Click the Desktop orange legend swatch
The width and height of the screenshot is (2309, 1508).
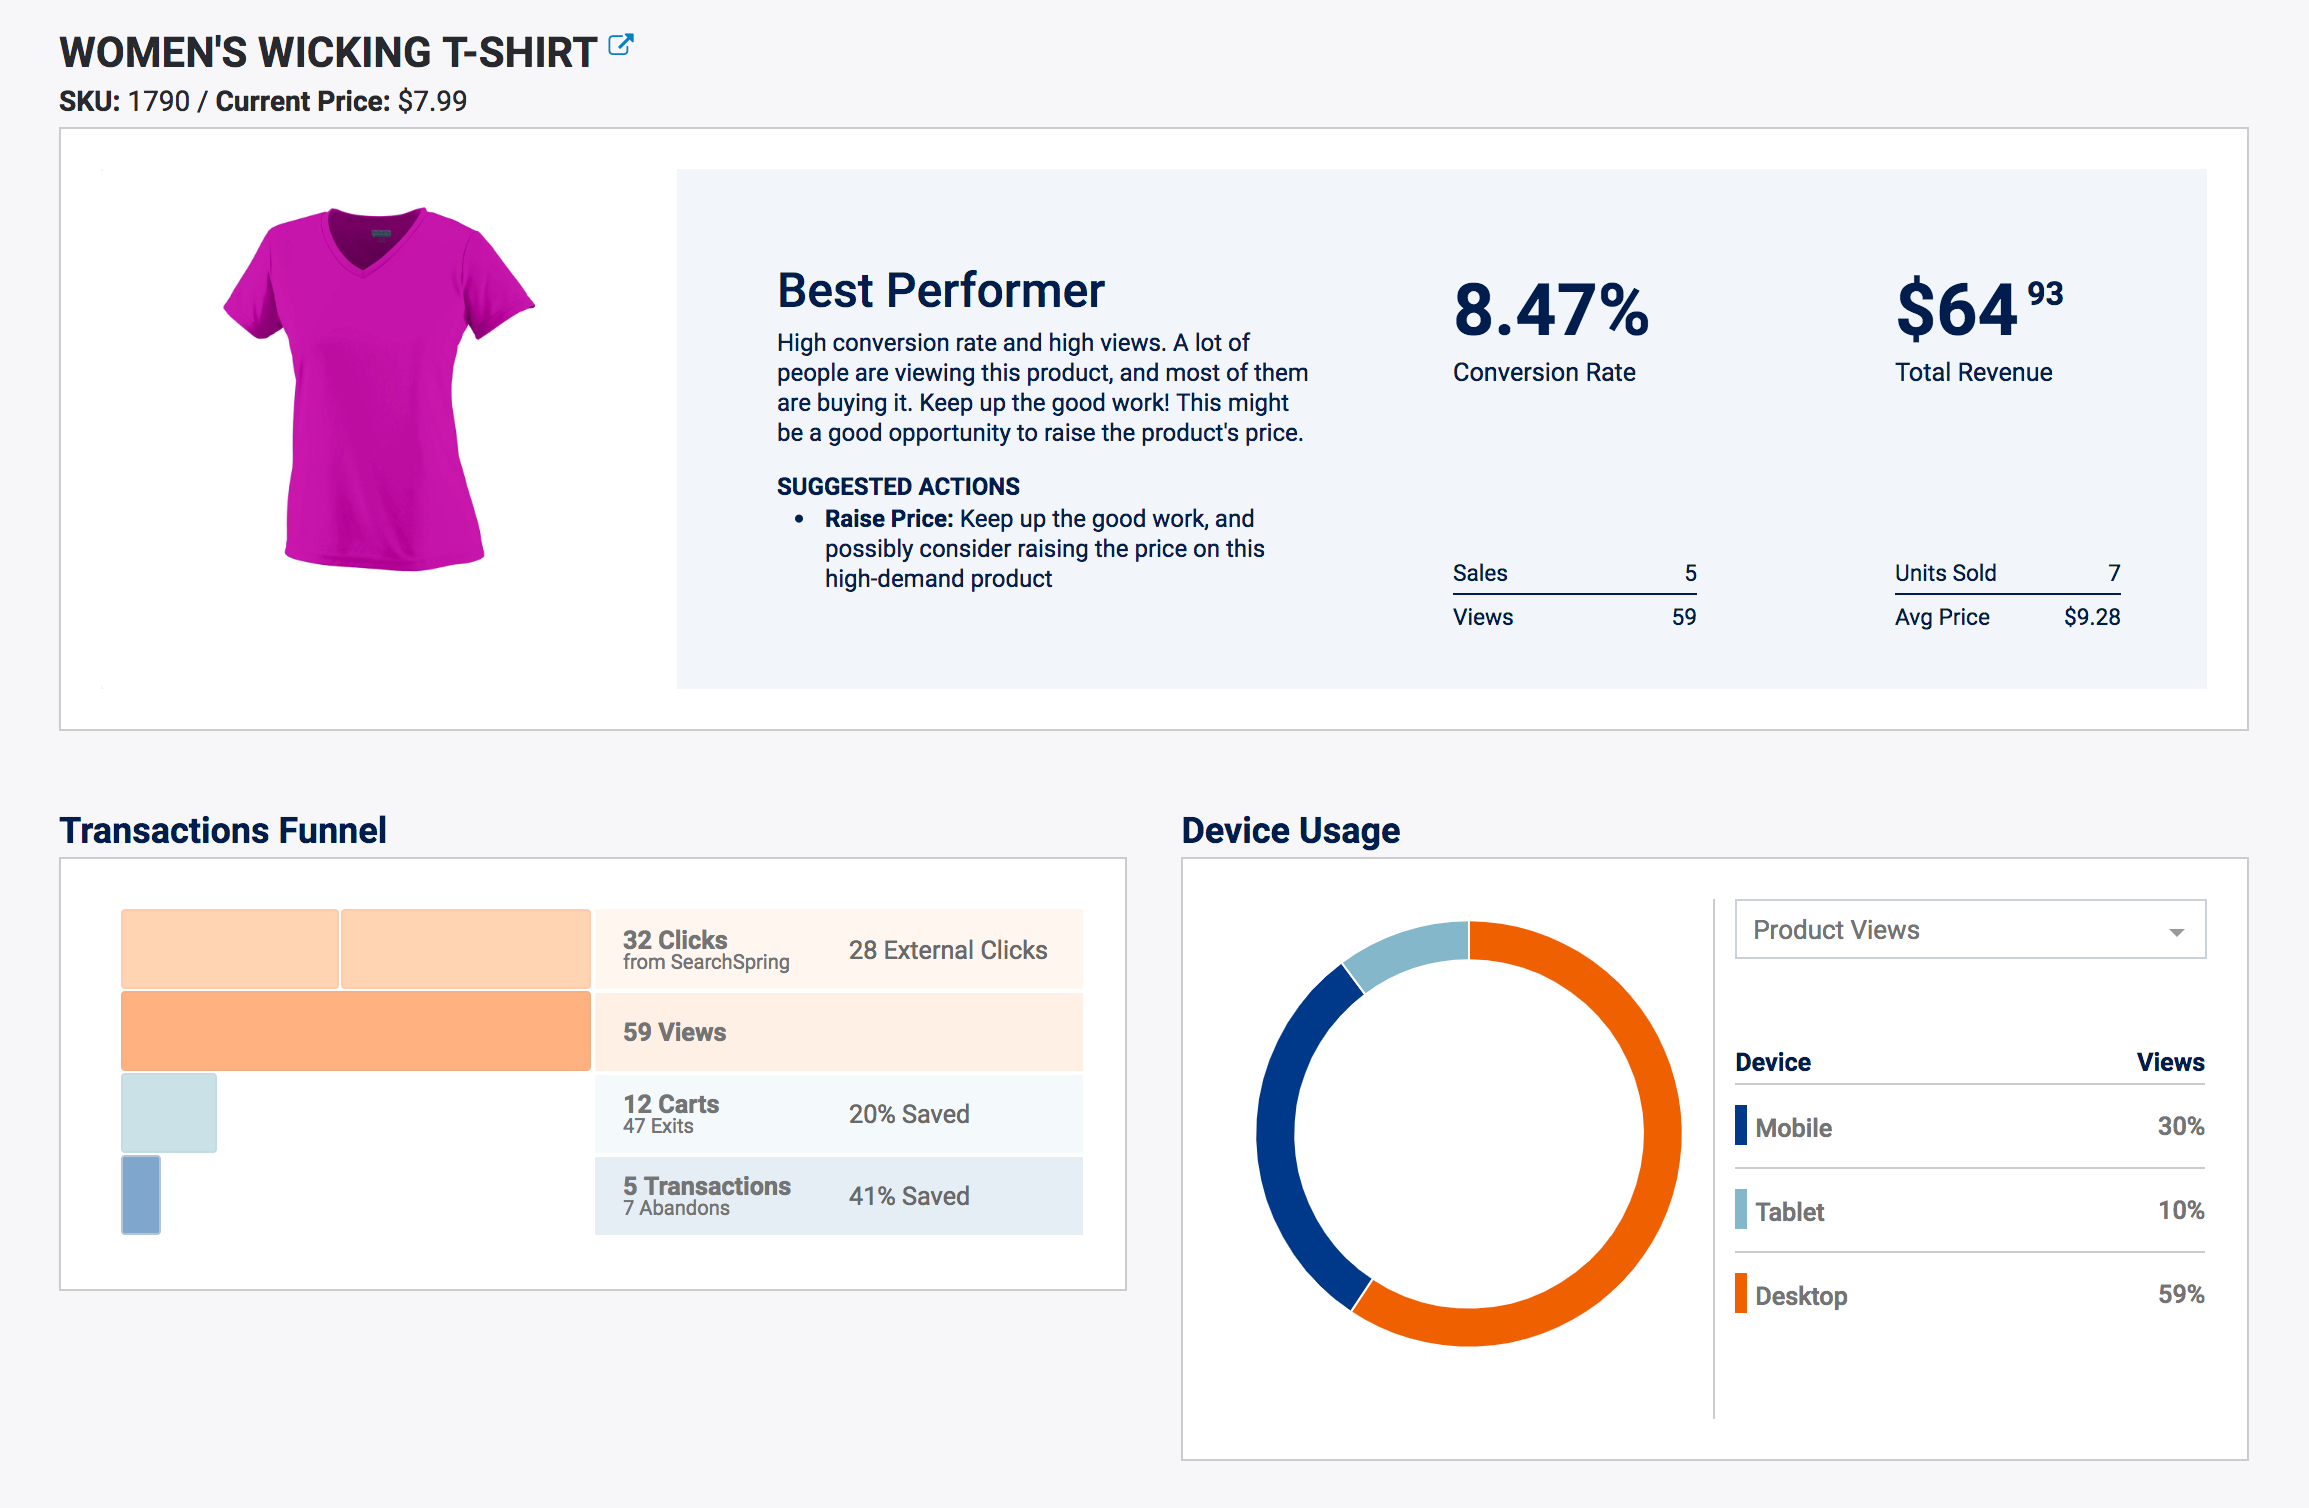tap(1741, 1293)
